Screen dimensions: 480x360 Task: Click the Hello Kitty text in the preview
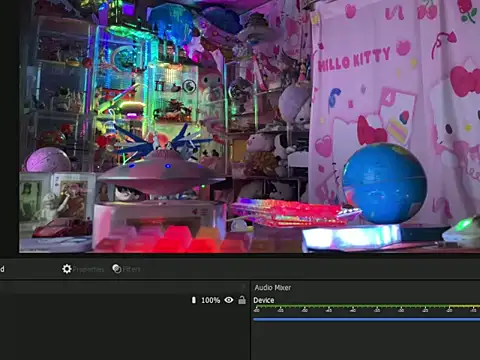click(354, 60)
